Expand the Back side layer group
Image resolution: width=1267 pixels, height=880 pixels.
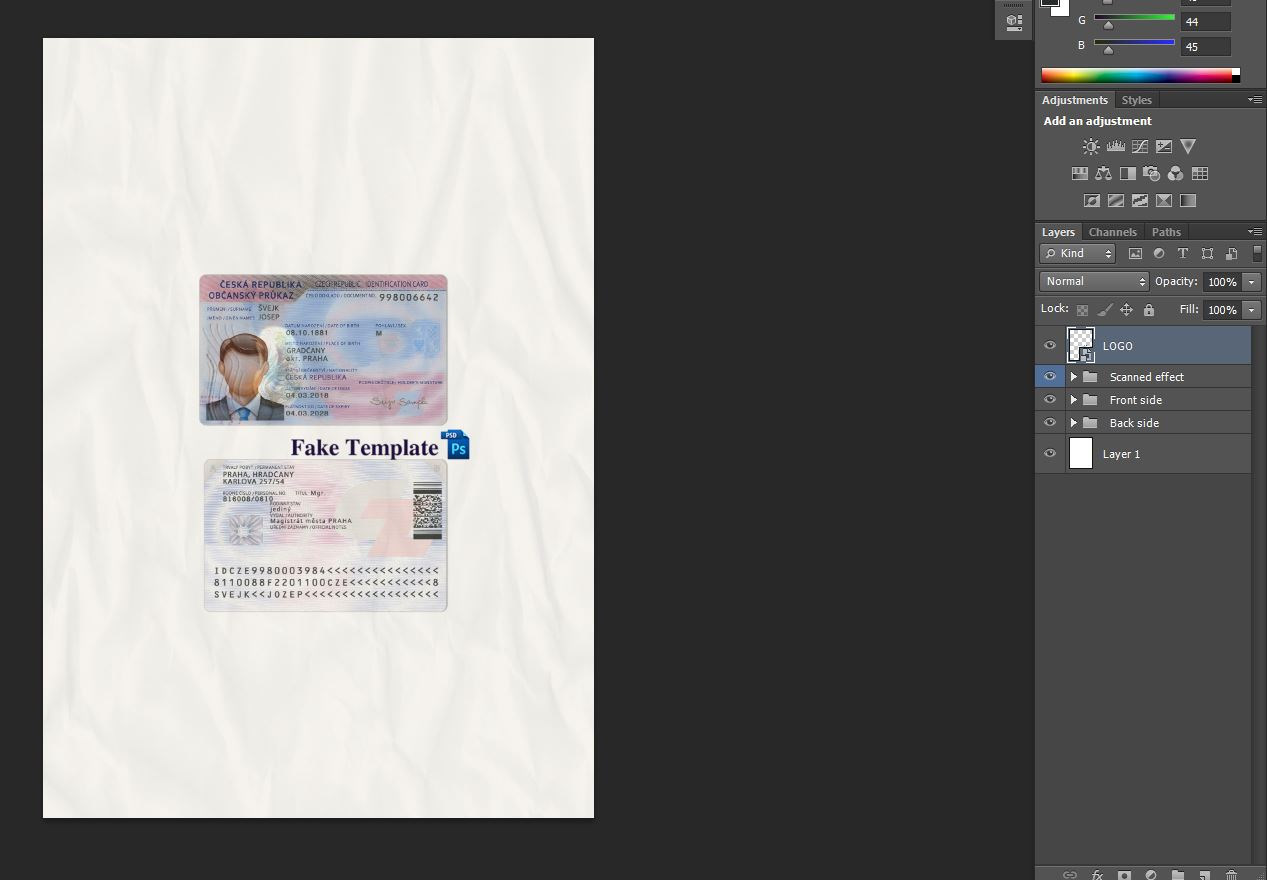click(1074, 423)
